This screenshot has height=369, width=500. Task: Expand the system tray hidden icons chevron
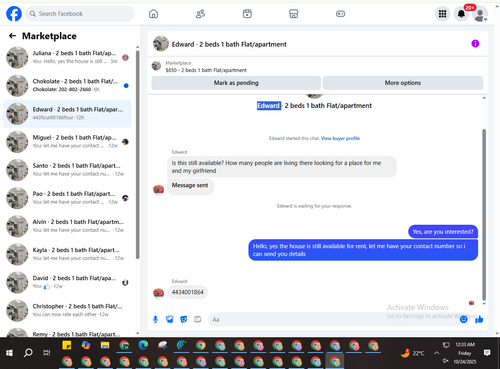click(436, 353)
